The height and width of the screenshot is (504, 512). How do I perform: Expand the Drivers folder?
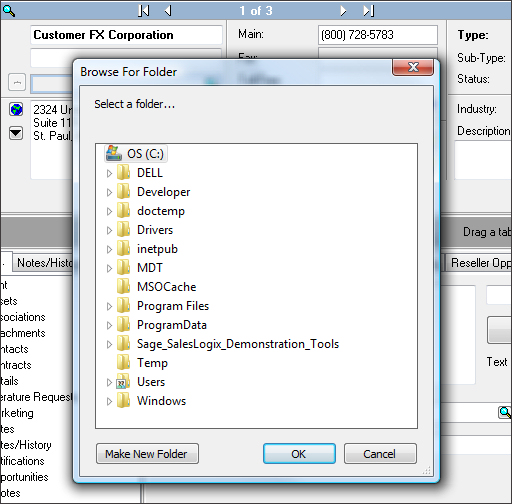pos(109,230)
